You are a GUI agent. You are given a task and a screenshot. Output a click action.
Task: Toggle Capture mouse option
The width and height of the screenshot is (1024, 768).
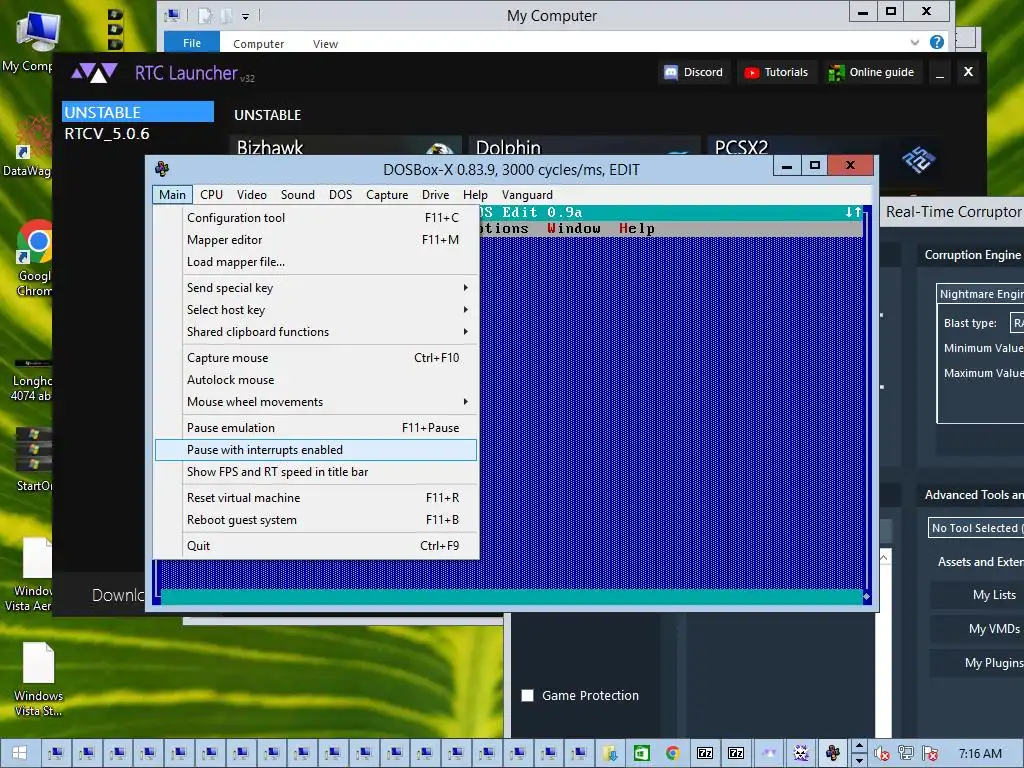tap(316, 357)
